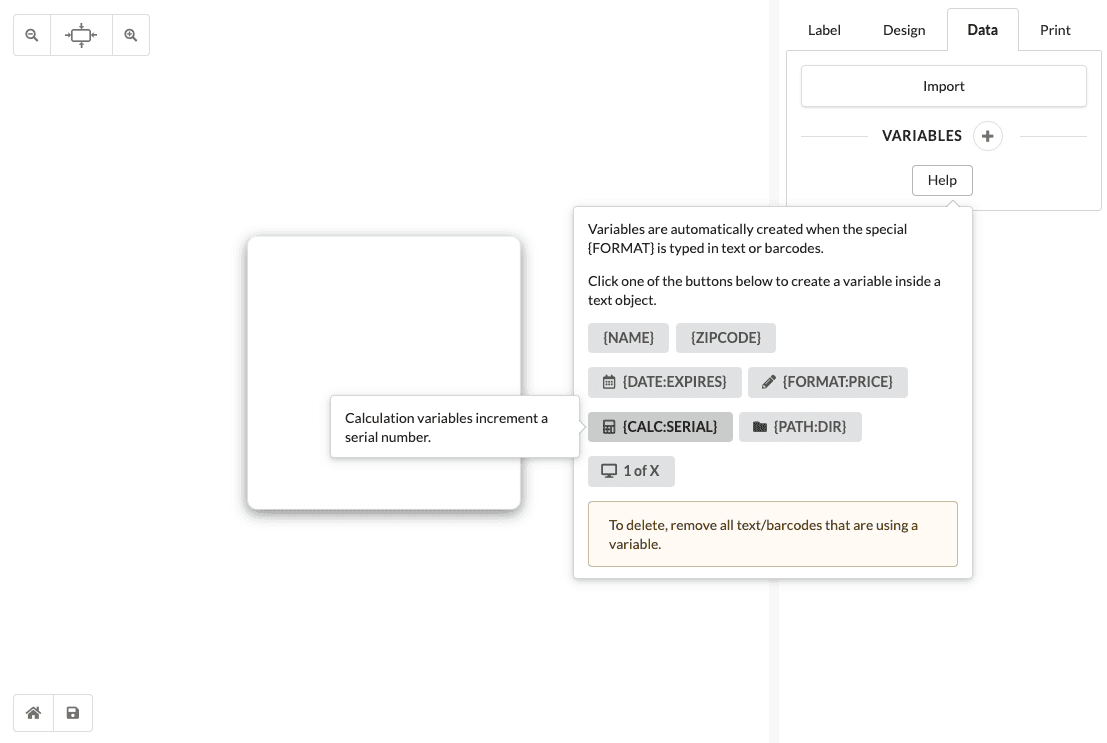This screenshot has width=1107, height=743.
Task: Insert the {NAME} variable
Action: tap(628, 338)
